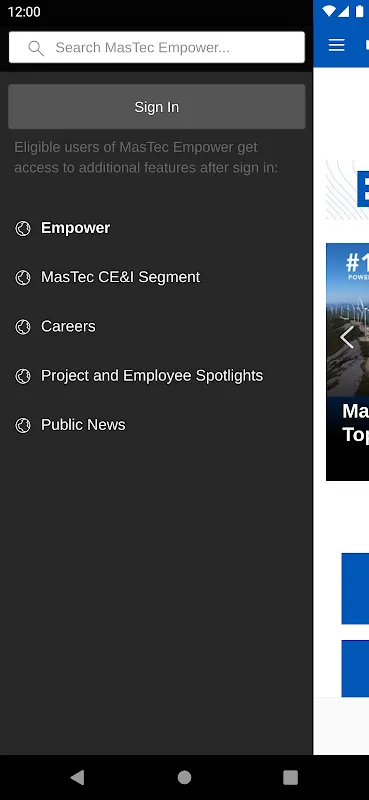Screen dimensions: 369x800
Task: Open the wind farm carousel image
Action: click(x=348, y=319)
